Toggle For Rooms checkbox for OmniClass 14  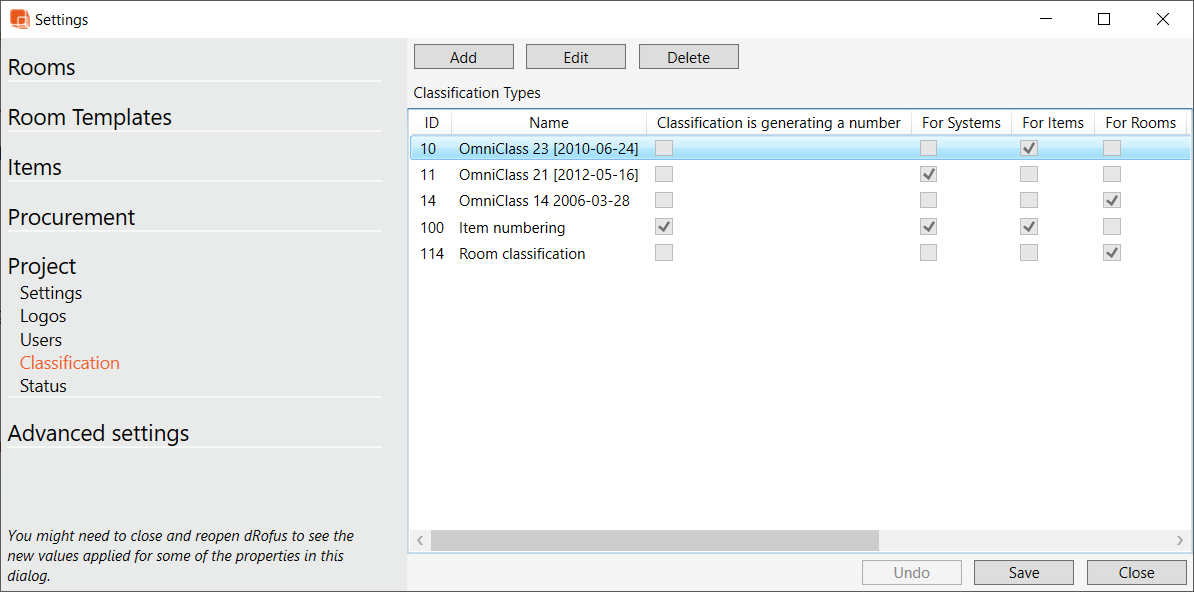(x=1113, y=200)
